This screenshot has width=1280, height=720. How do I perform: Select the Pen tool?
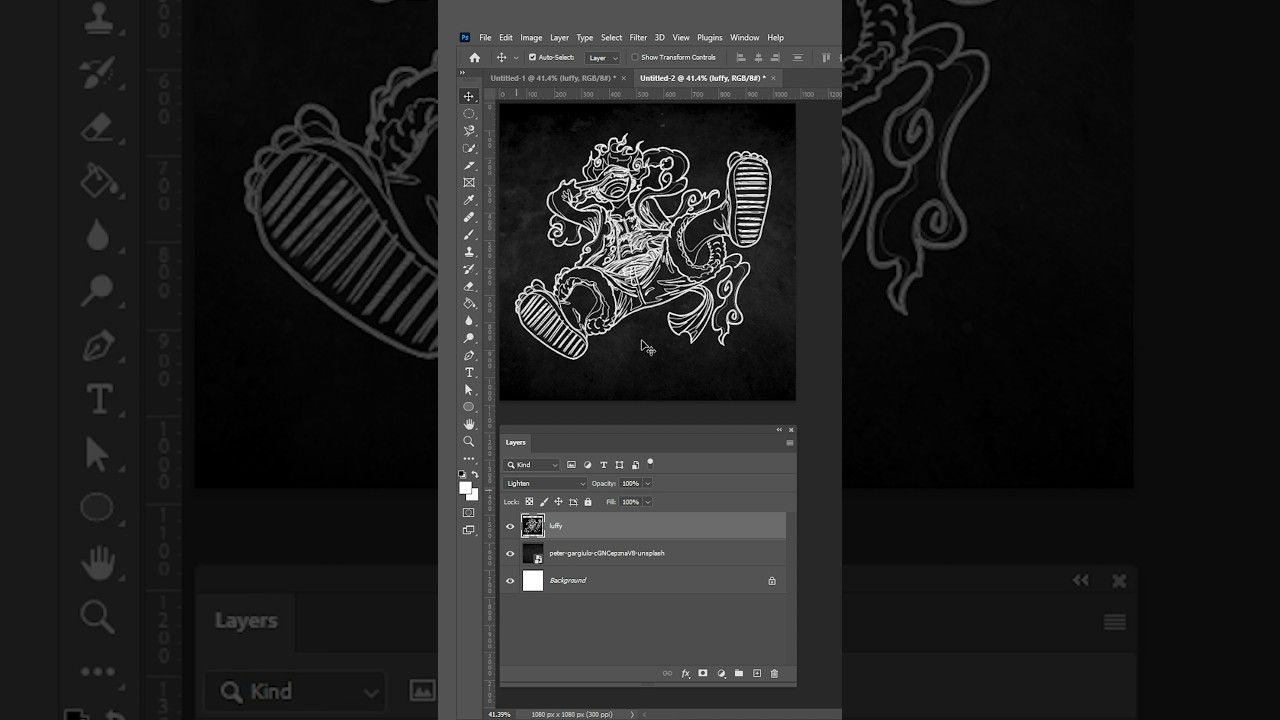[x=469, y=355]
